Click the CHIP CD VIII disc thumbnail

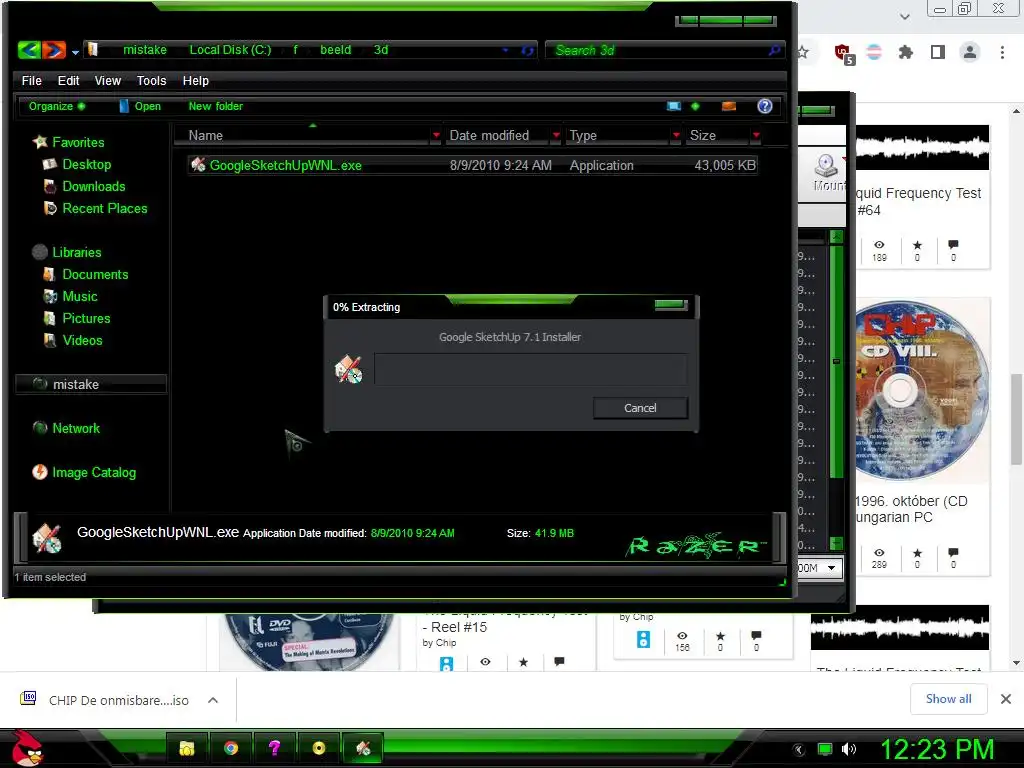point(921,390)
